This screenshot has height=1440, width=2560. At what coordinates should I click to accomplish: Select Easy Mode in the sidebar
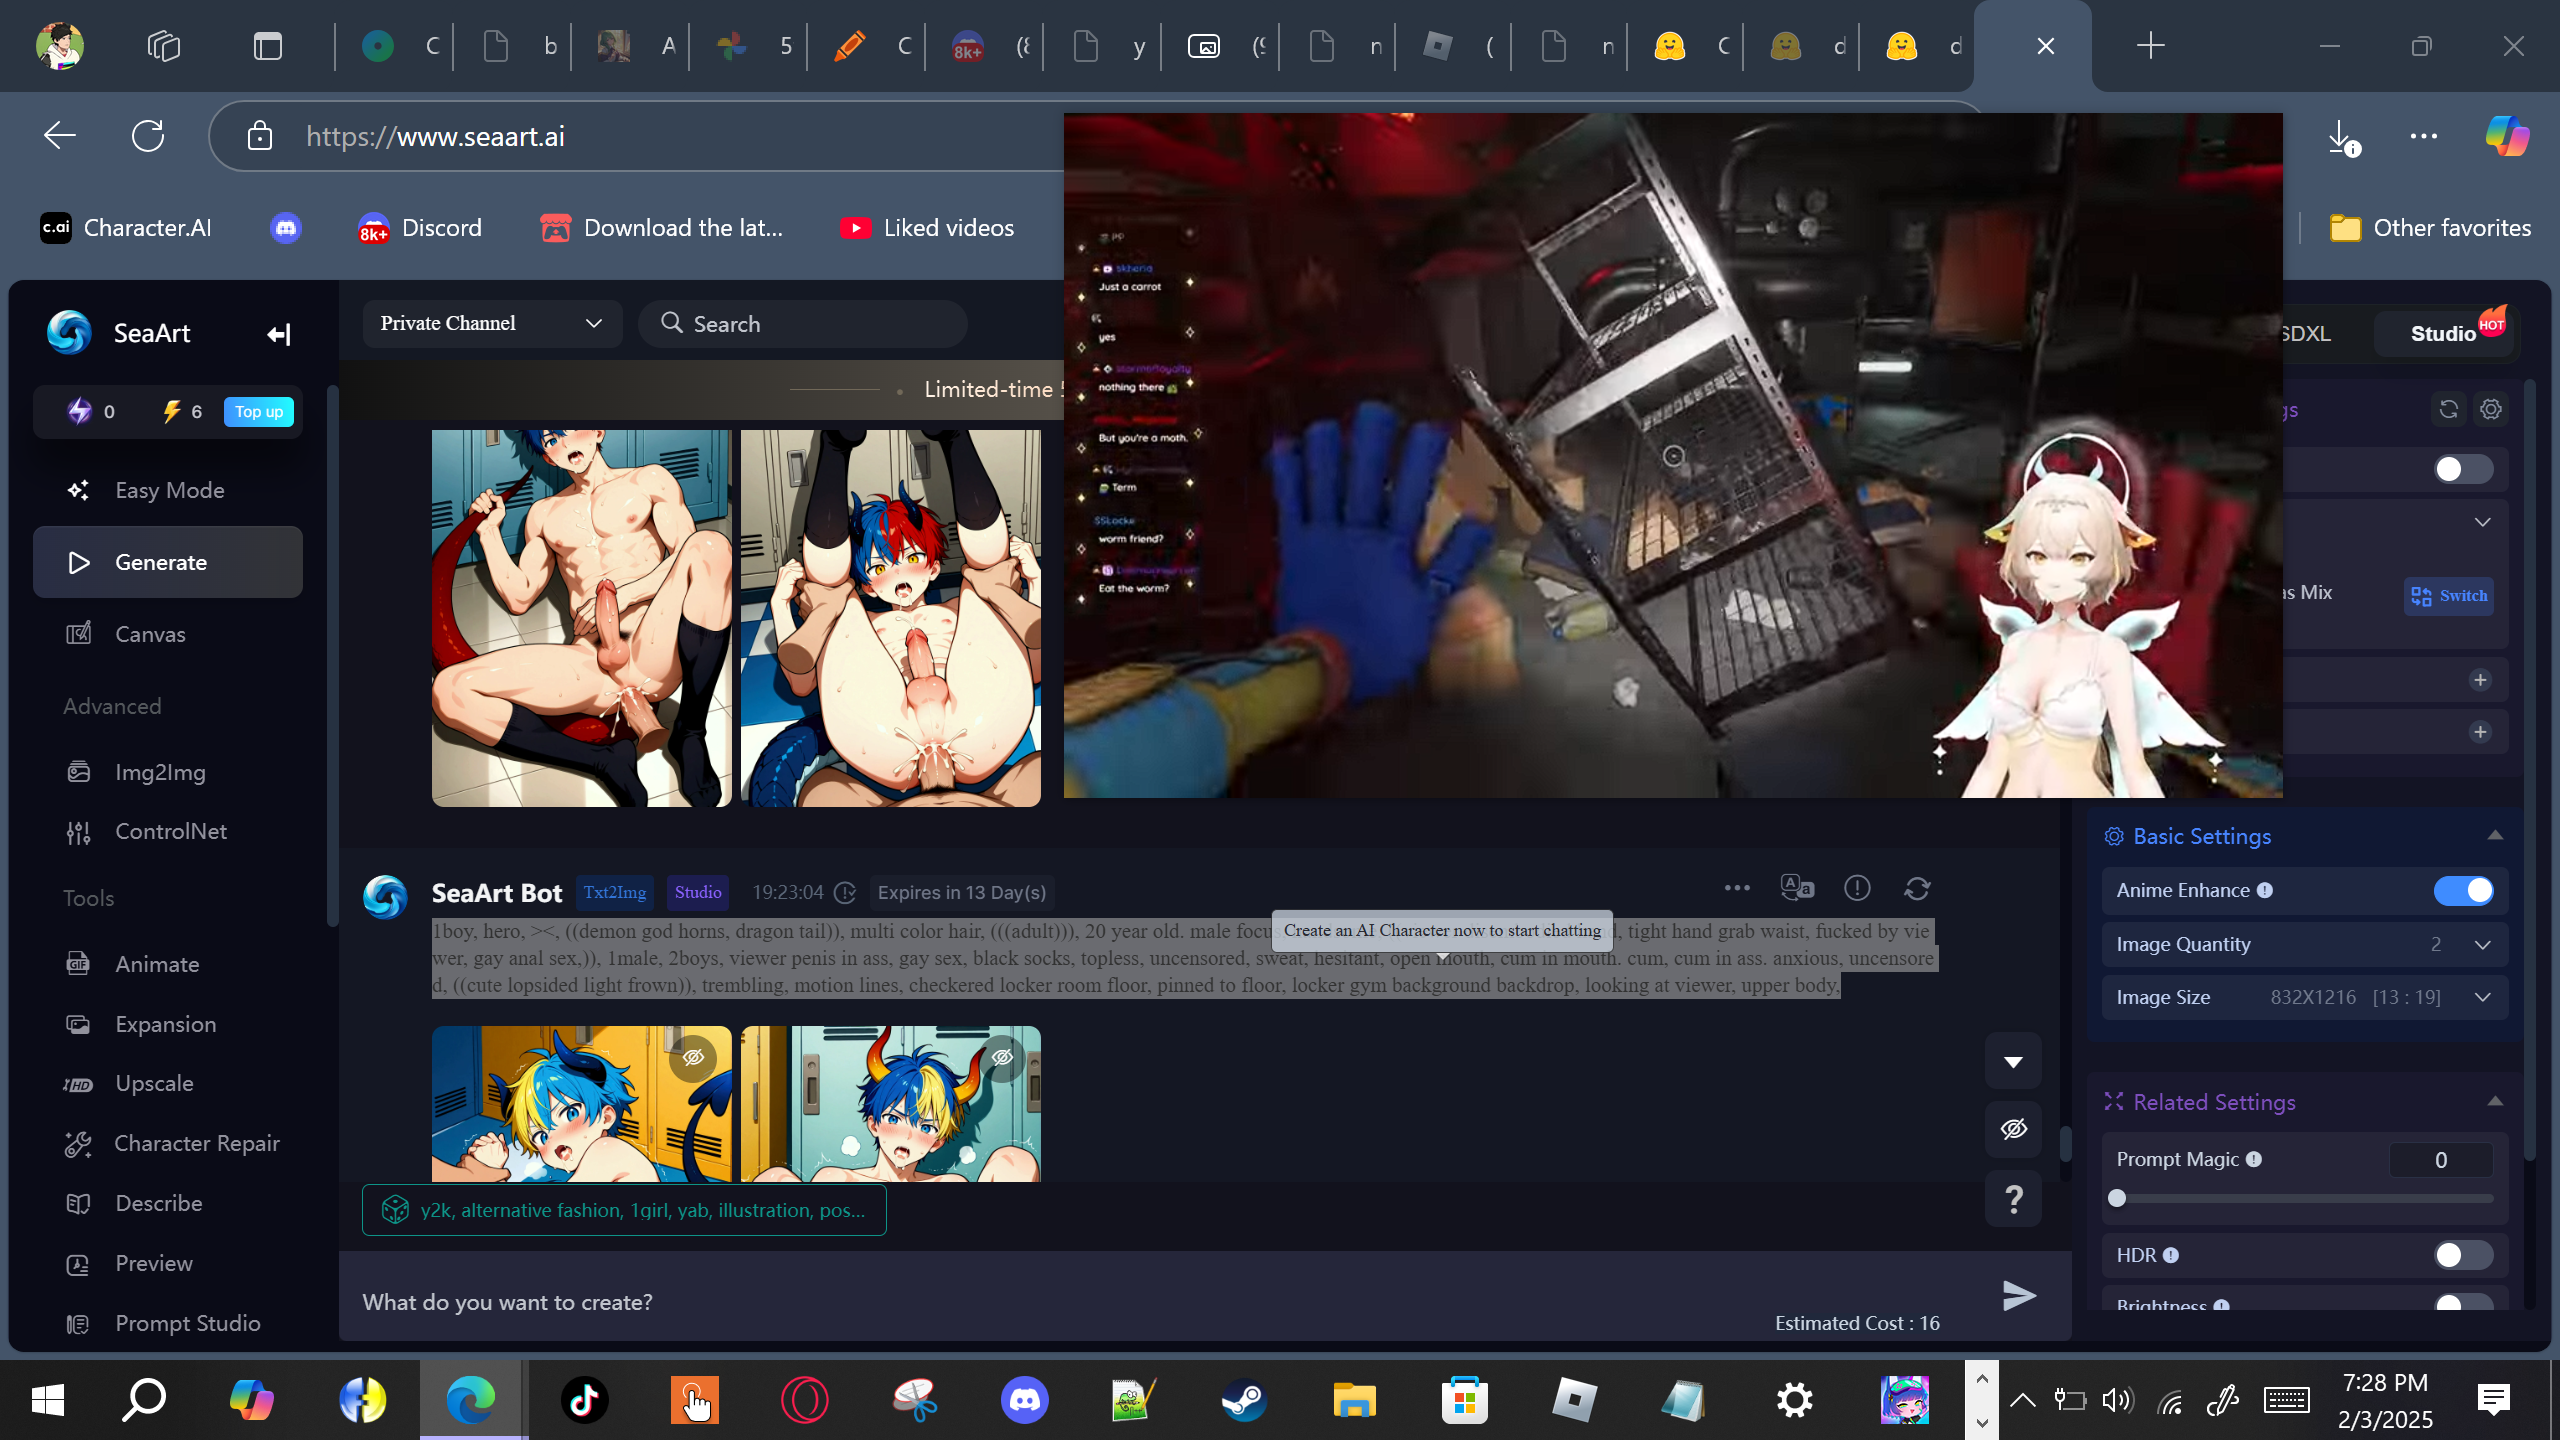(x=168, y=490)
